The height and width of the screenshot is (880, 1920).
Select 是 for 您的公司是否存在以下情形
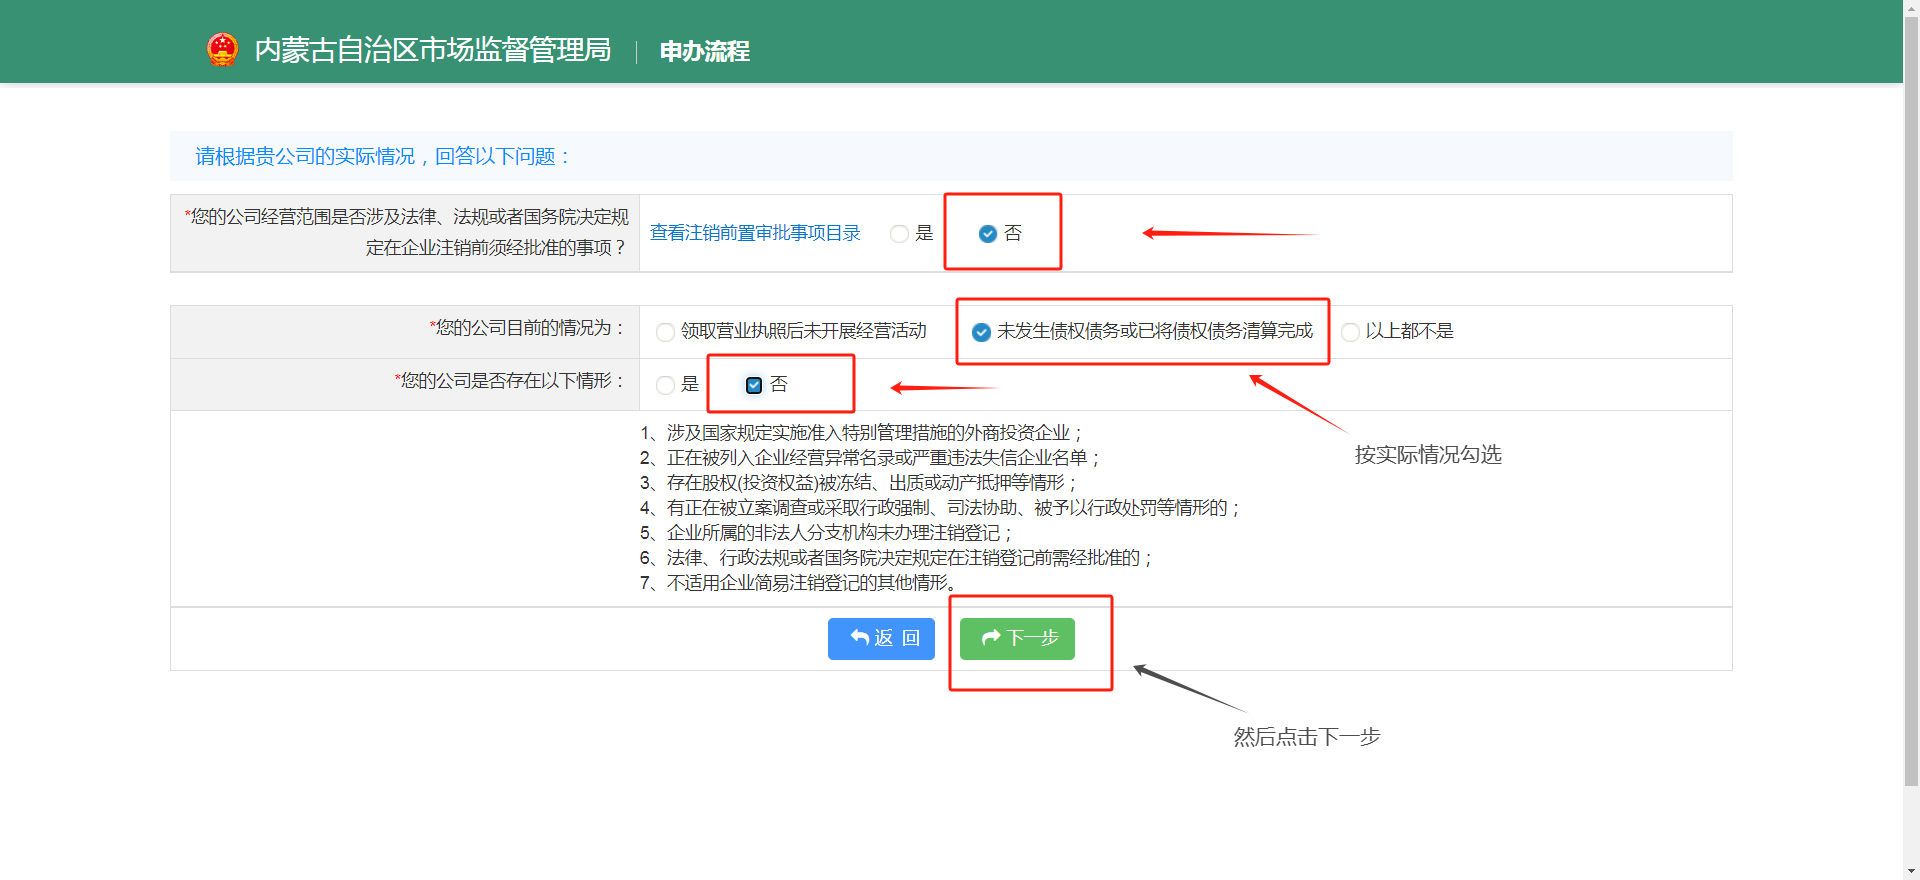coord(665,385)
